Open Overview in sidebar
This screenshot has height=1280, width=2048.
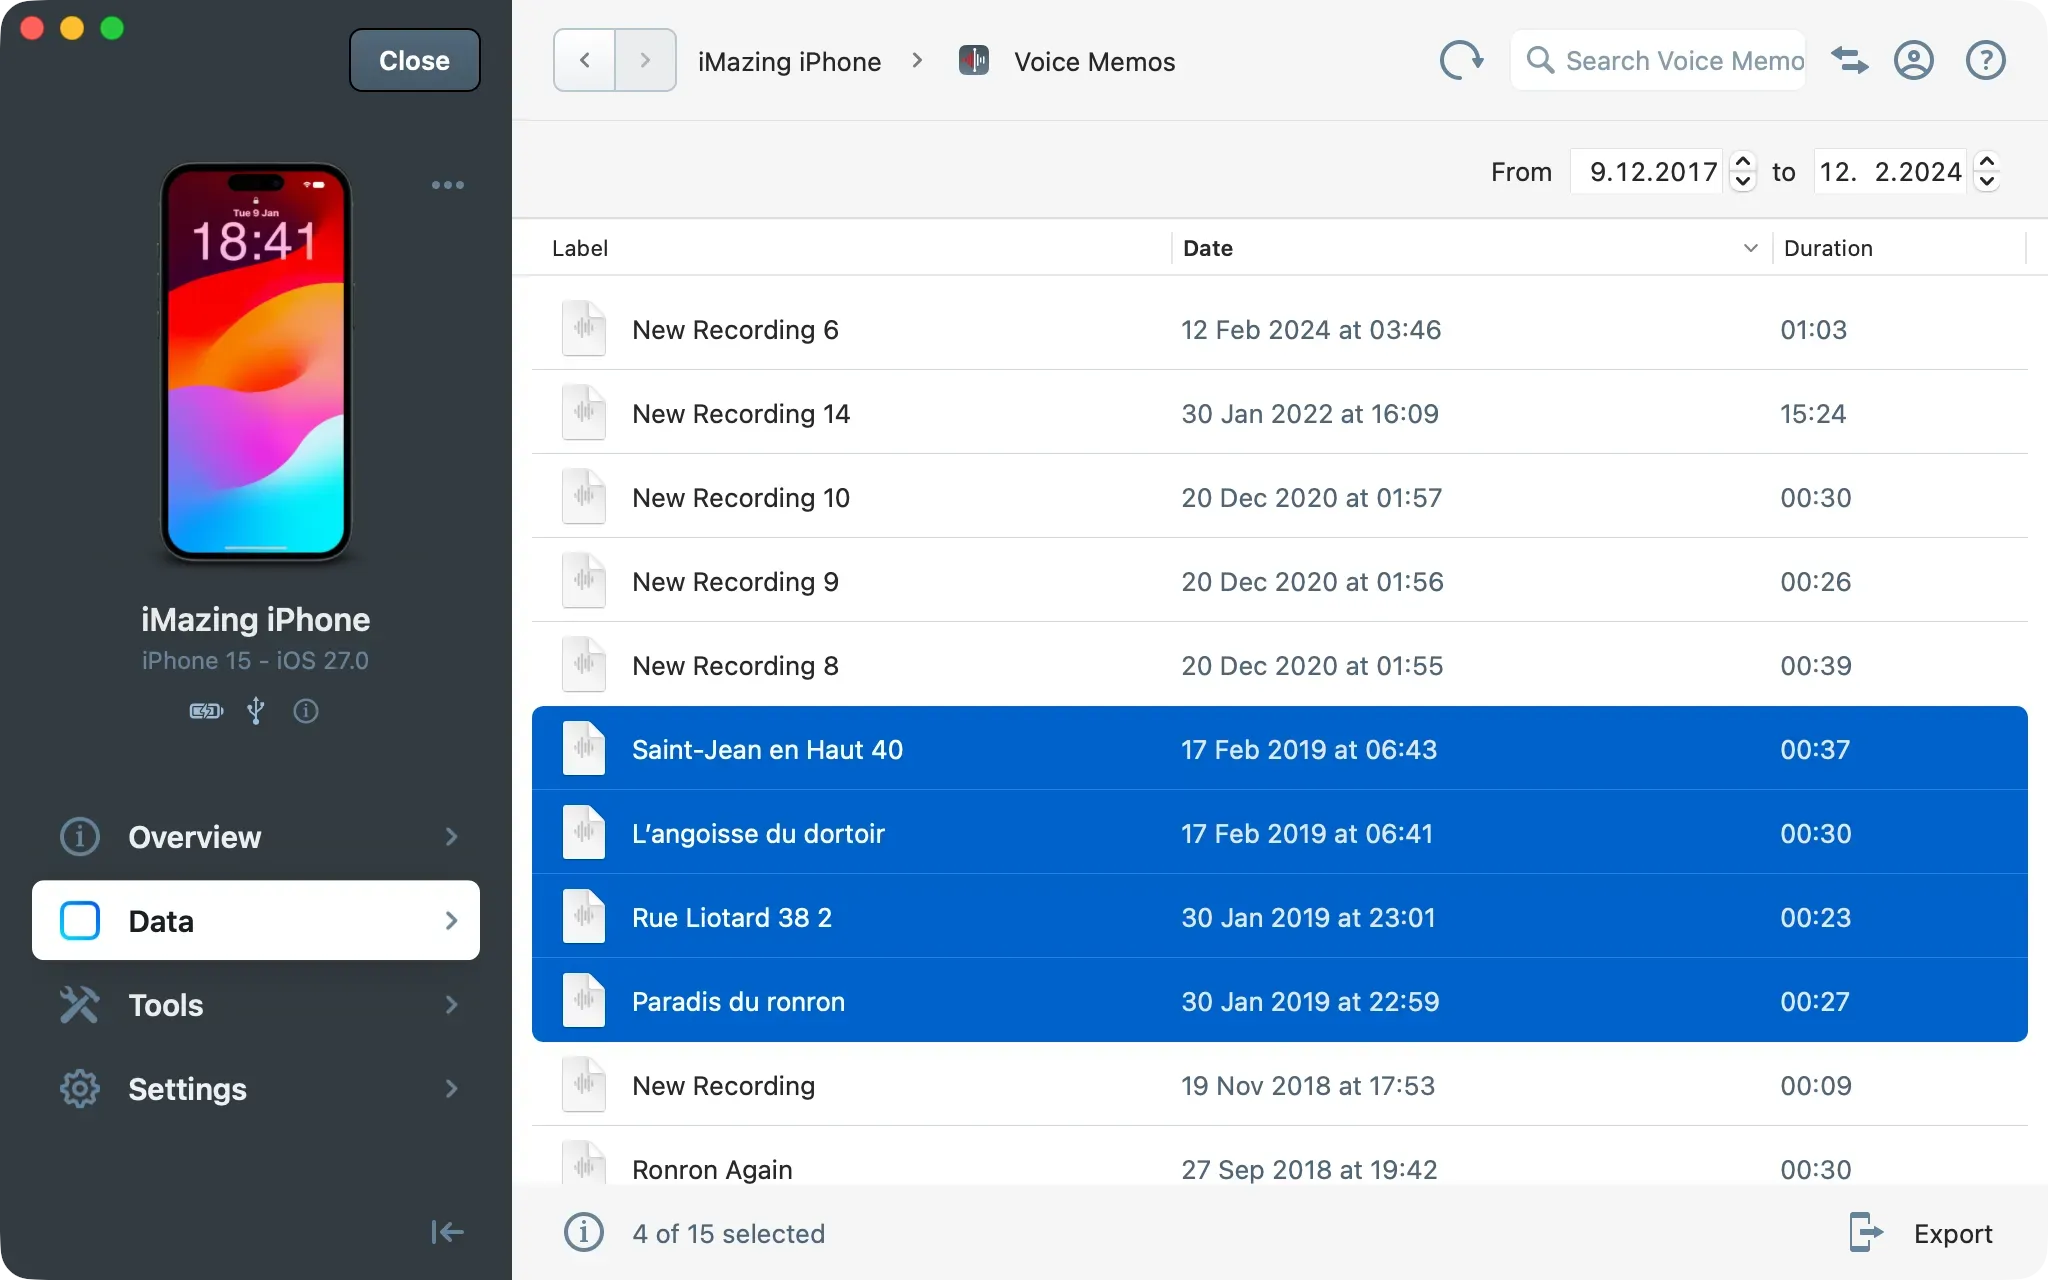[x=256, y=836]
